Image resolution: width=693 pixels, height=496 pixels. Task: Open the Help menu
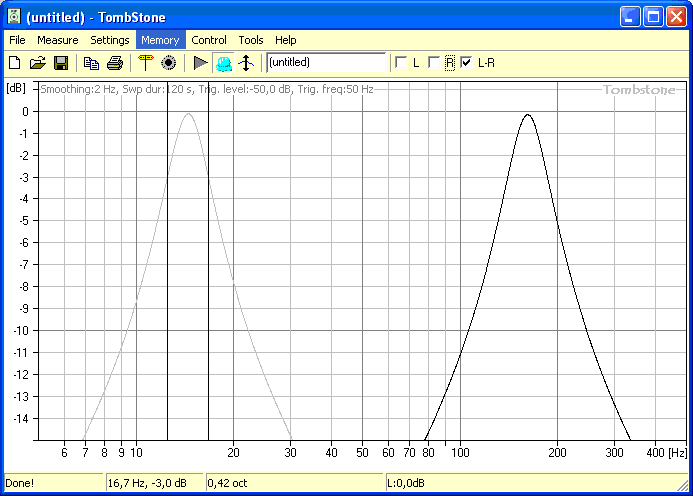pos(286,40)
